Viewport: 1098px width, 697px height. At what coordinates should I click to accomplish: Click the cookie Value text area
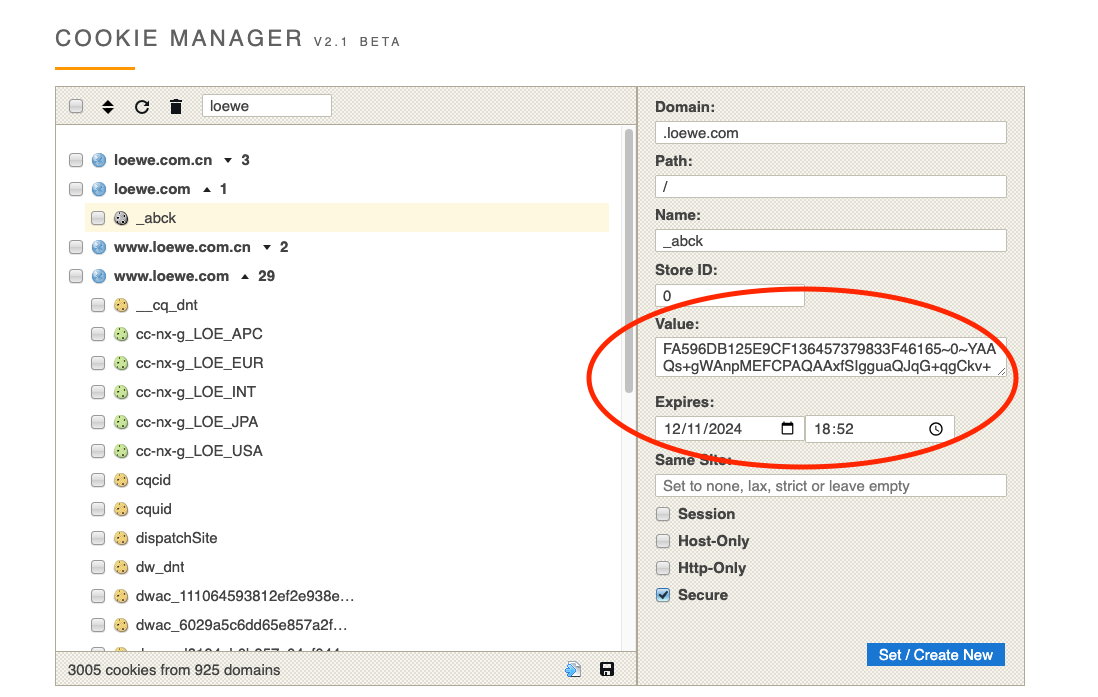[x=831, y=357]
